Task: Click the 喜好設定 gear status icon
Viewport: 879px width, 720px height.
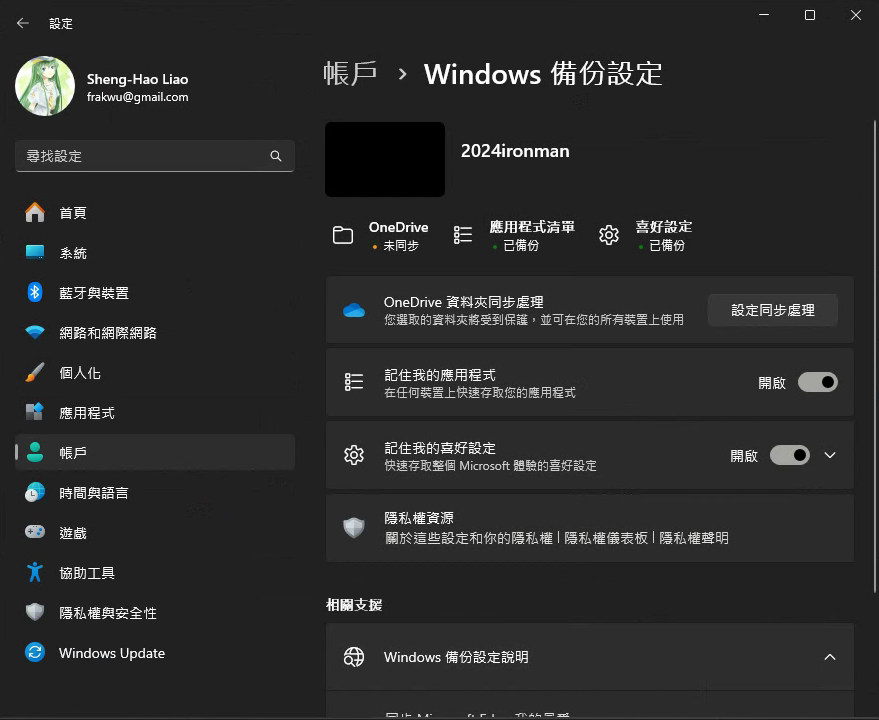Action: [x=609, y=235]
